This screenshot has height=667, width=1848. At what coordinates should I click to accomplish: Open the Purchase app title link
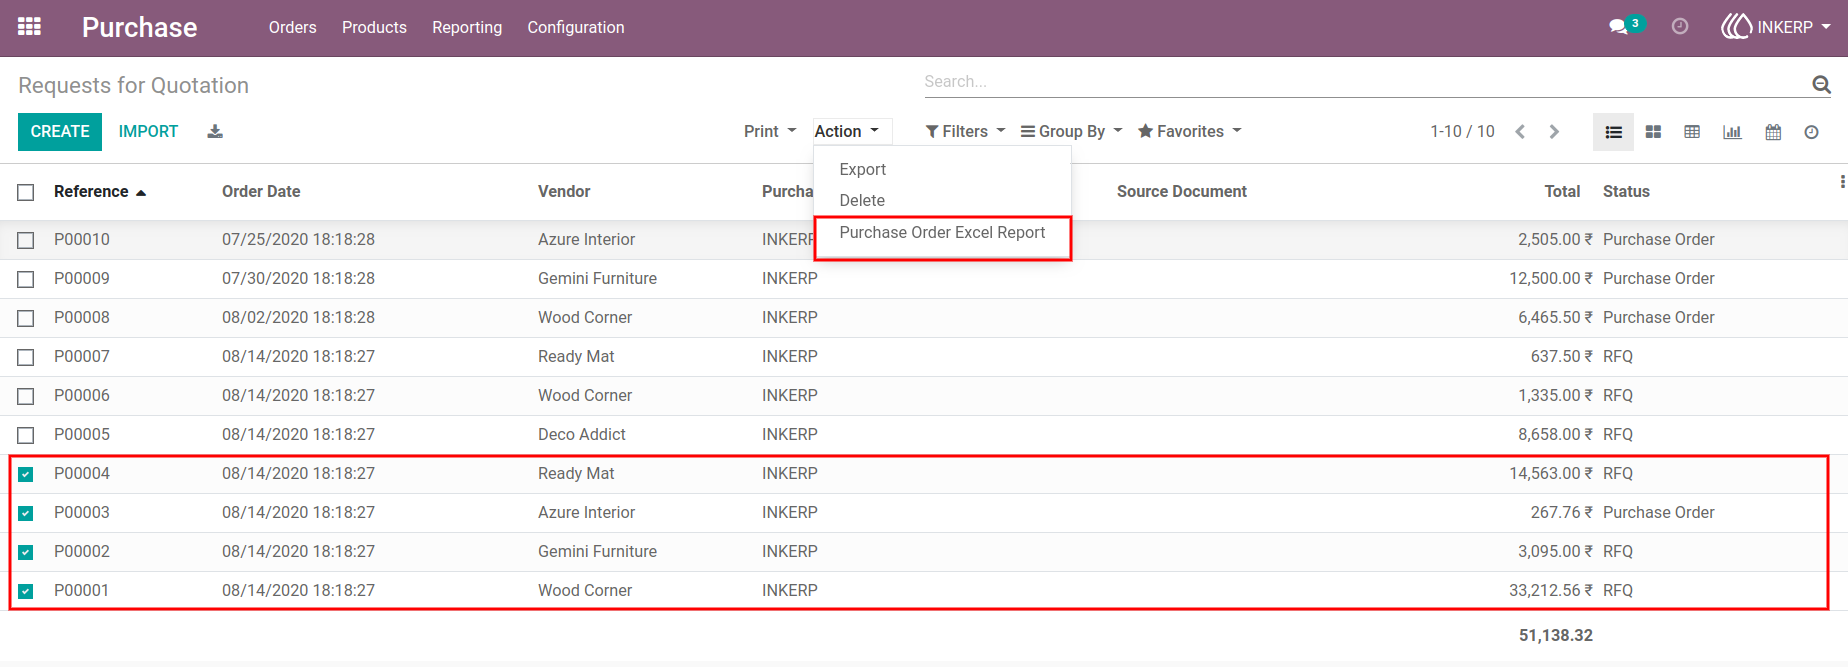pos(140,27)
